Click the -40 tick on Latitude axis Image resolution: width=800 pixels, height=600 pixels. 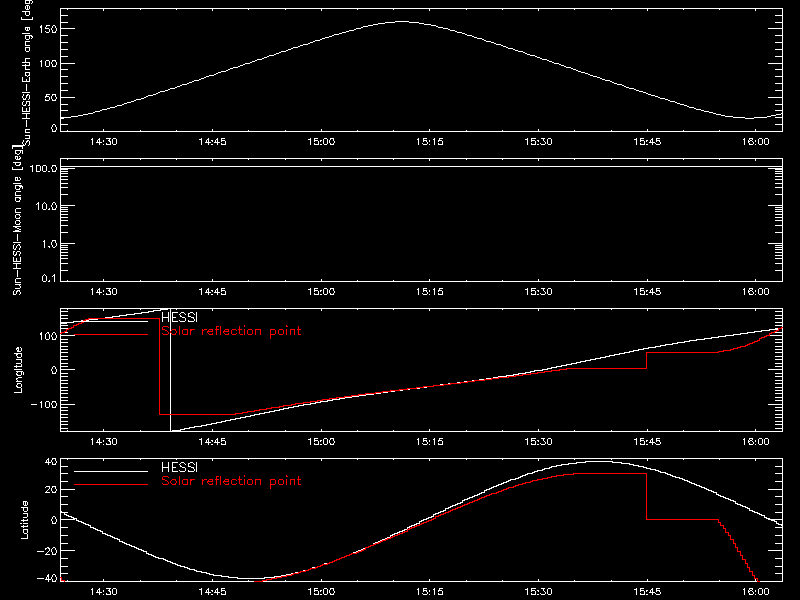[47, 579]
